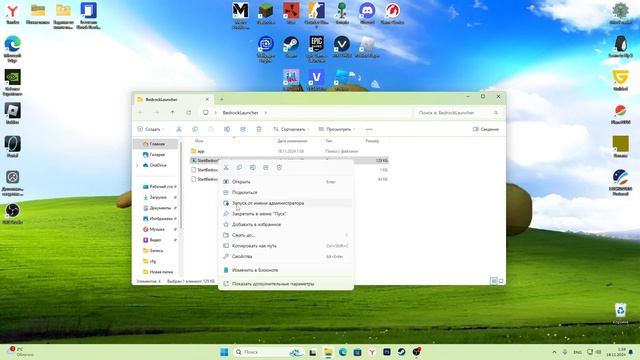Open the Yandex browser desktop icon

[x=13, y=13]
